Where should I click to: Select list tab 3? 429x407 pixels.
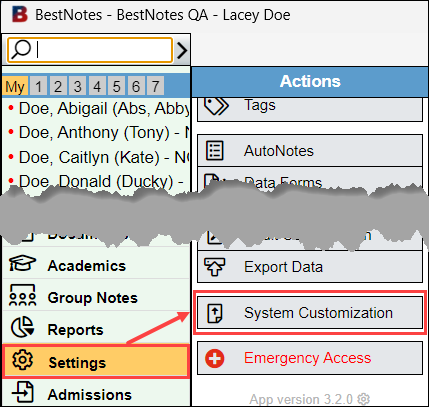[77, 87]
